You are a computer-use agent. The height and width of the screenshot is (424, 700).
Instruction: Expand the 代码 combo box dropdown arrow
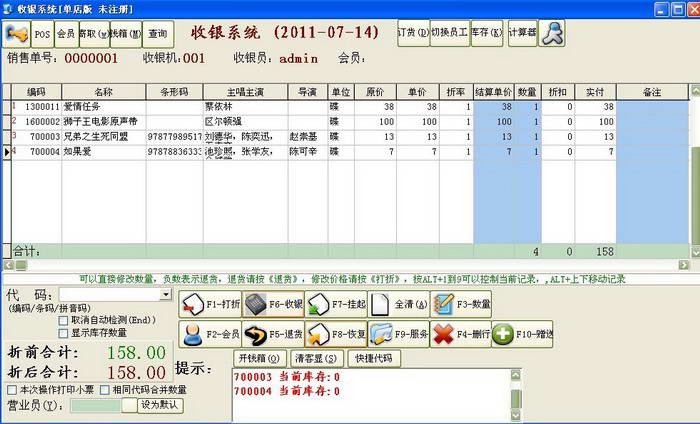click(166, 294)
